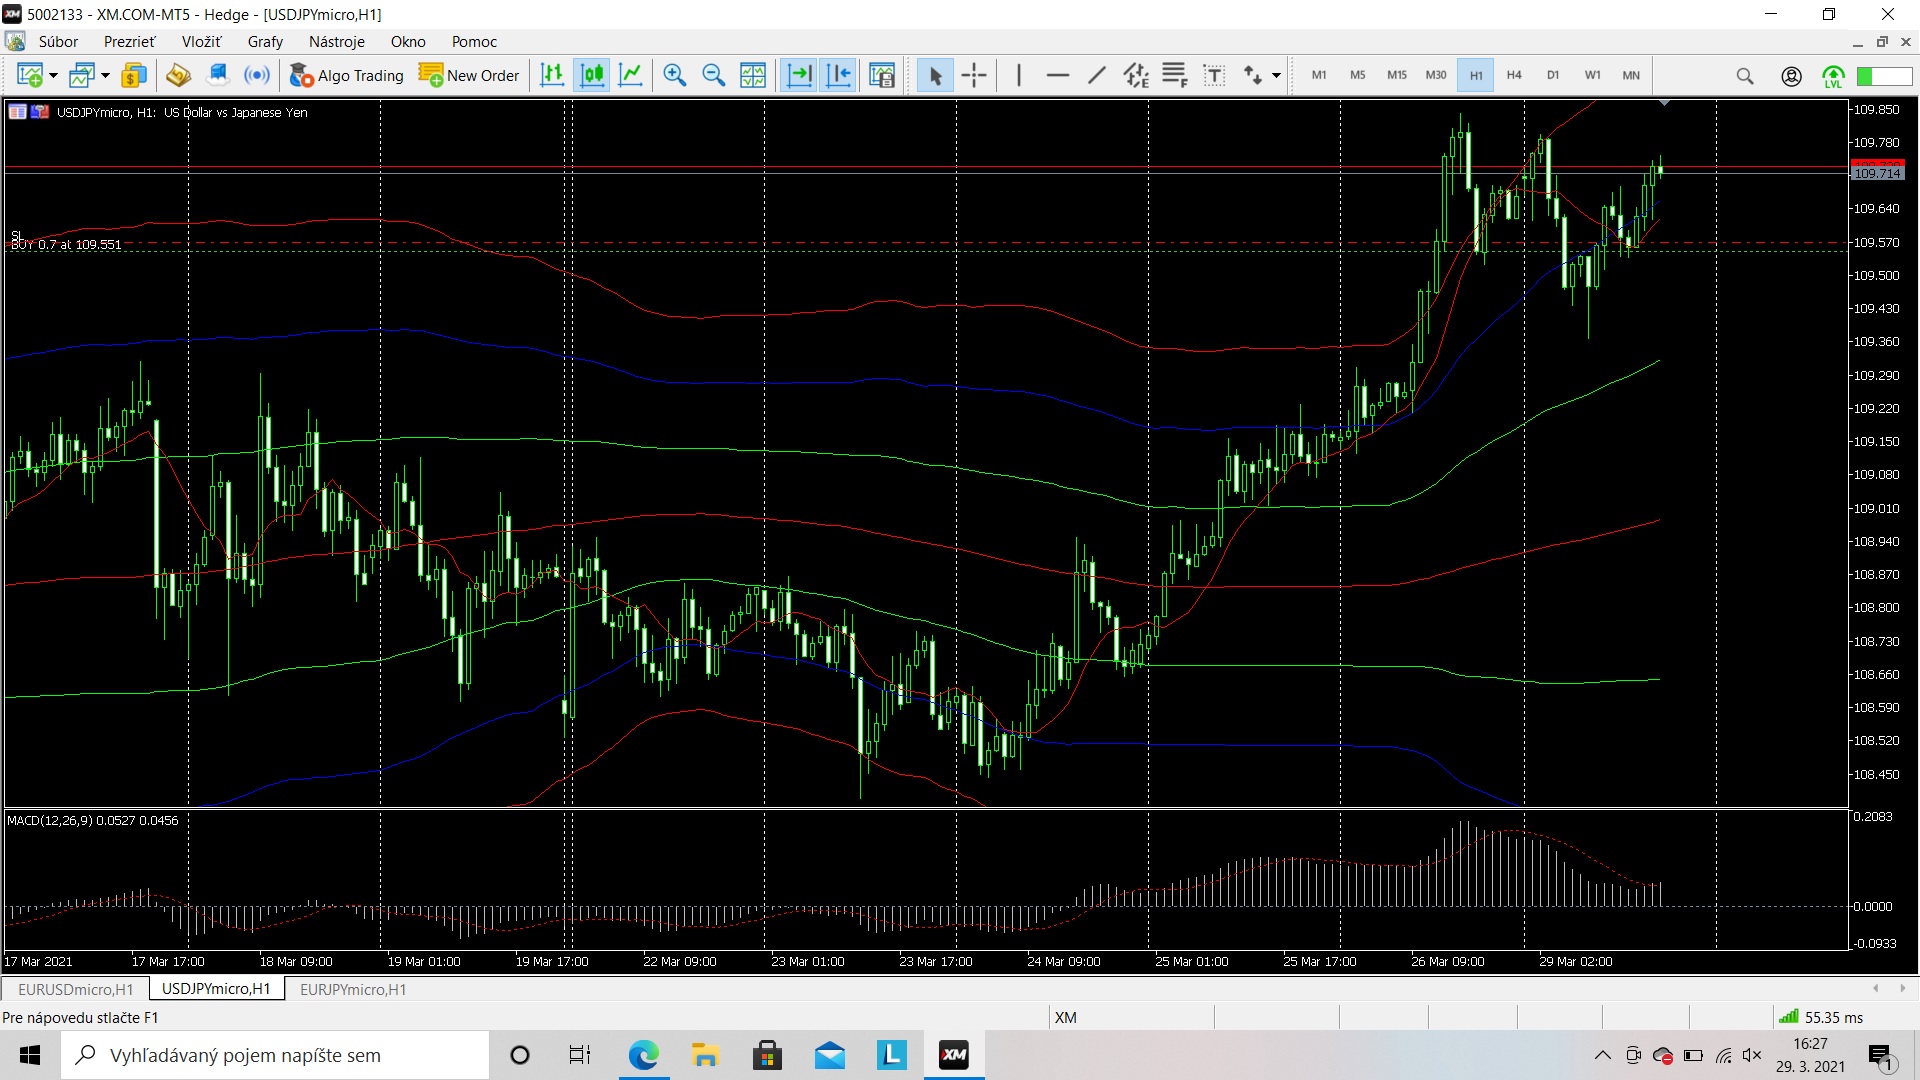Zoom in on the chart

coord(675,75)
